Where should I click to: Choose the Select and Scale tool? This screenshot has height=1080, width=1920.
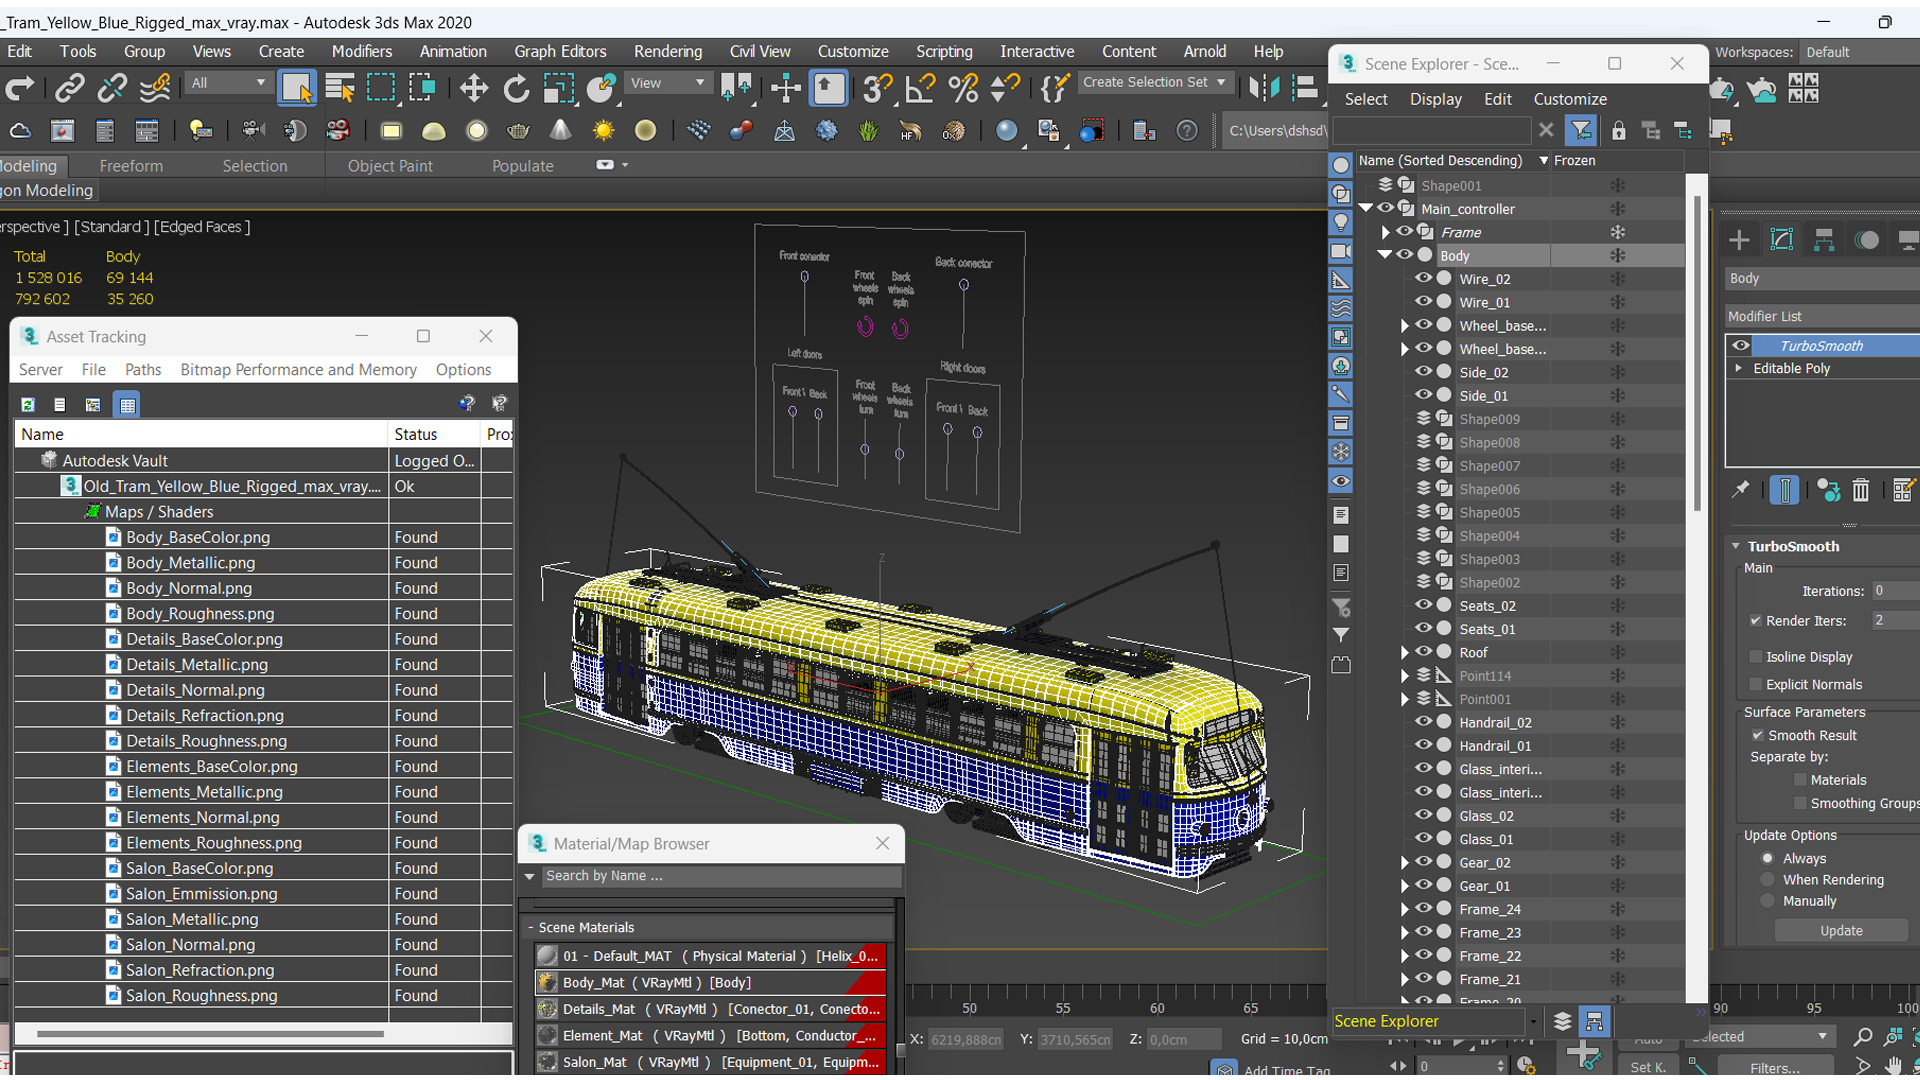[558, 89]
